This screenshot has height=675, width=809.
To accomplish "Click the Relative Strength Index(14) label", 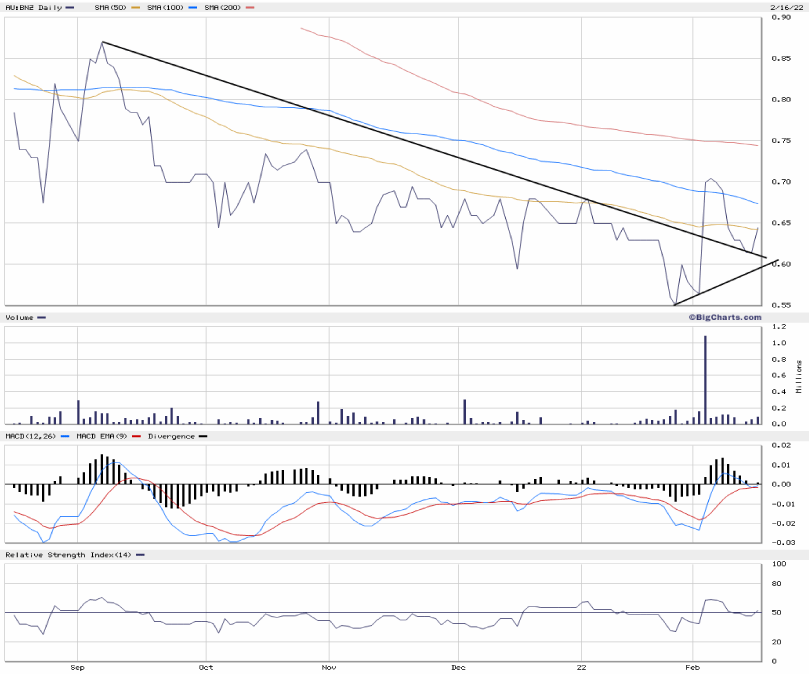I will (68, 554).
